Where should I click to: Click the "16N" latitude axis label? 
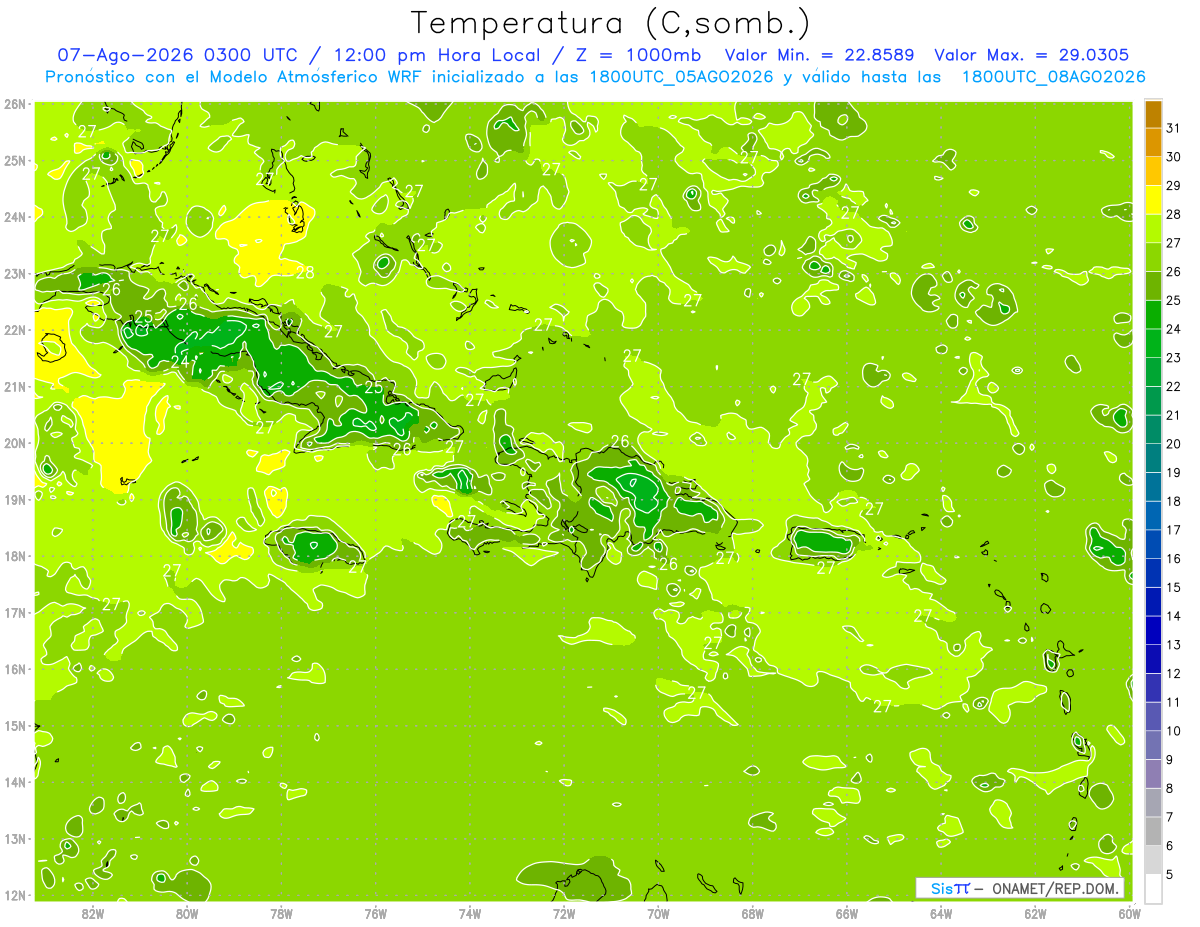point(15,669)
